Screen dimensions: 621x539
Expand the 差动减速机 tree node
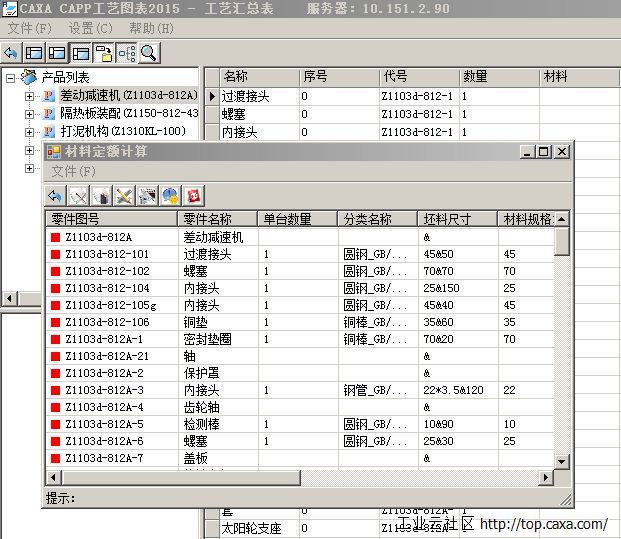pos(30,96)
